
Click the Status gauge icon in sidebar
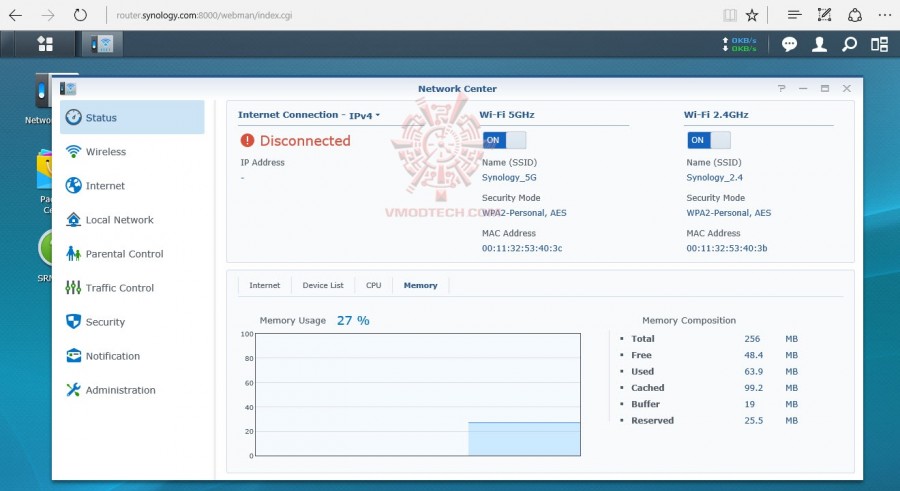pyautogui.click(x=73, y=117)
